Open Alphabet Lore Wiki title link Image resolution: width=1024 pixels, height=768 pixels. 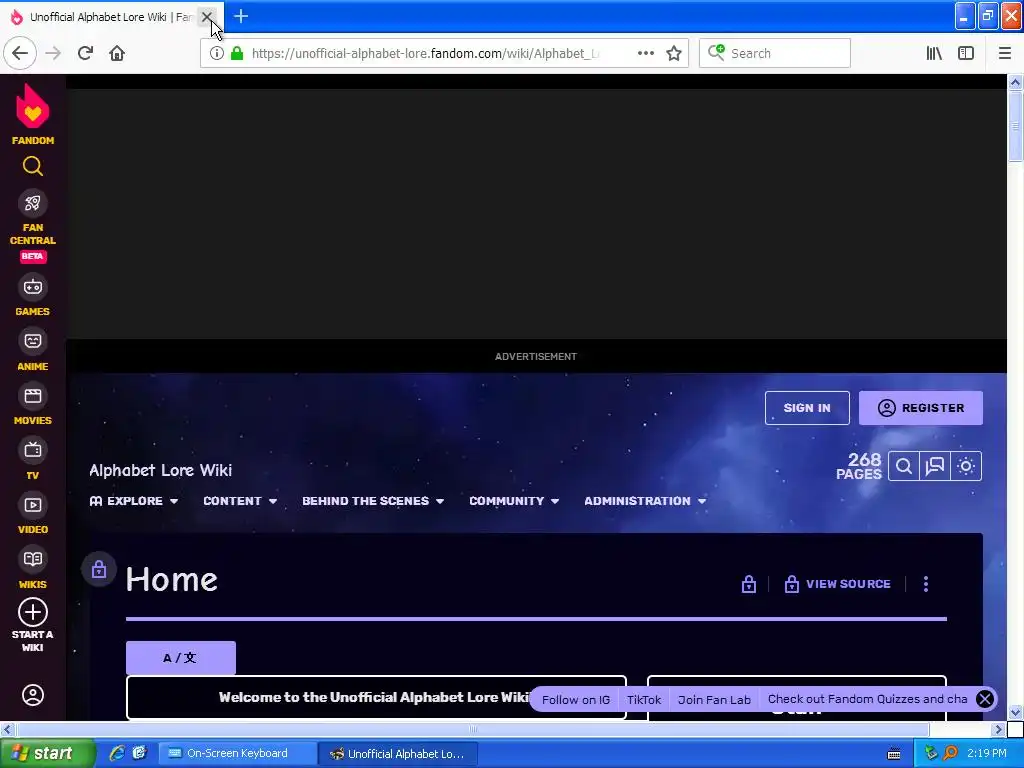coord(161,470)
